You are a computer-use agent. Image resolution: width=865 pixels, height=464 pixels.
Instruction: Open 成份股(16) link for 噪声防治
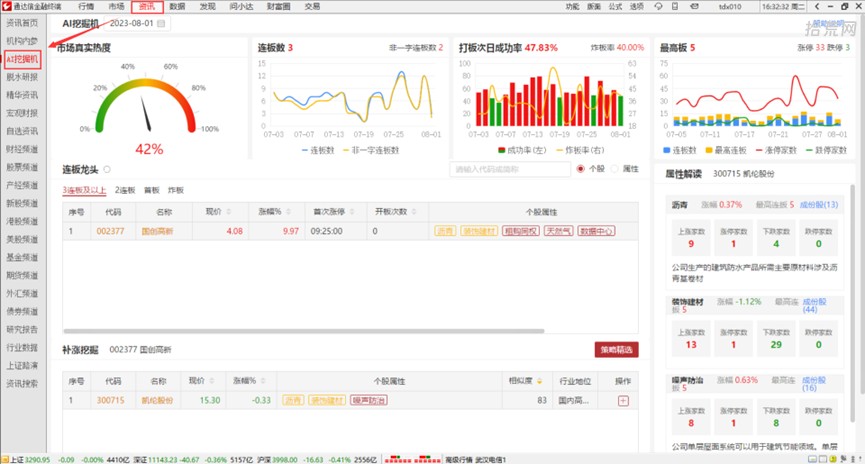coord(814,384)
